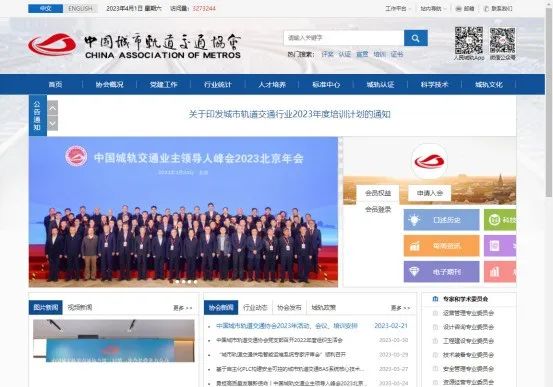Click the hot search keyword 培训
553x387 pixels.
coord(379,54)
